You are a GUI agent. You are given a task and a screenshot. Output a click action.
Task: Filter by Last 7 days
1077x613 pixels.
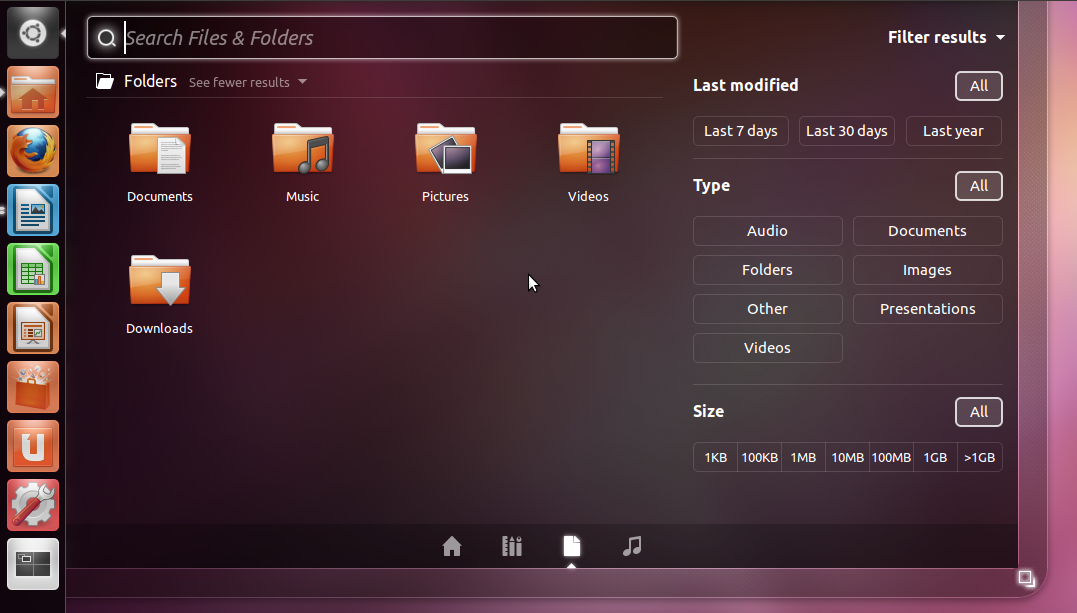[x=740, y=131]
